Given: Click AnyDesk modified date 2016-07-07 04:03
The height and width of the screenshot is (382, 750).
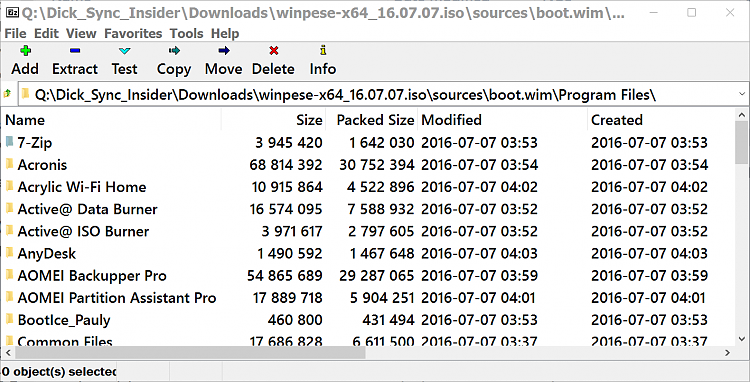Looking at the screenshot, I should pos(479,253).
